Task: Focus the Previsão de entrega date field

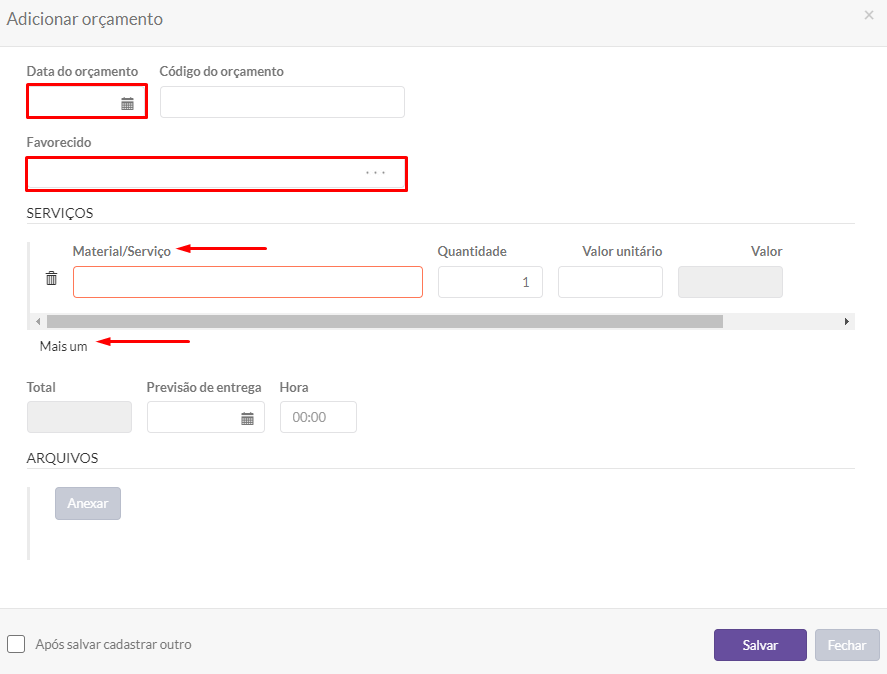Action: [x=206, y=417]
